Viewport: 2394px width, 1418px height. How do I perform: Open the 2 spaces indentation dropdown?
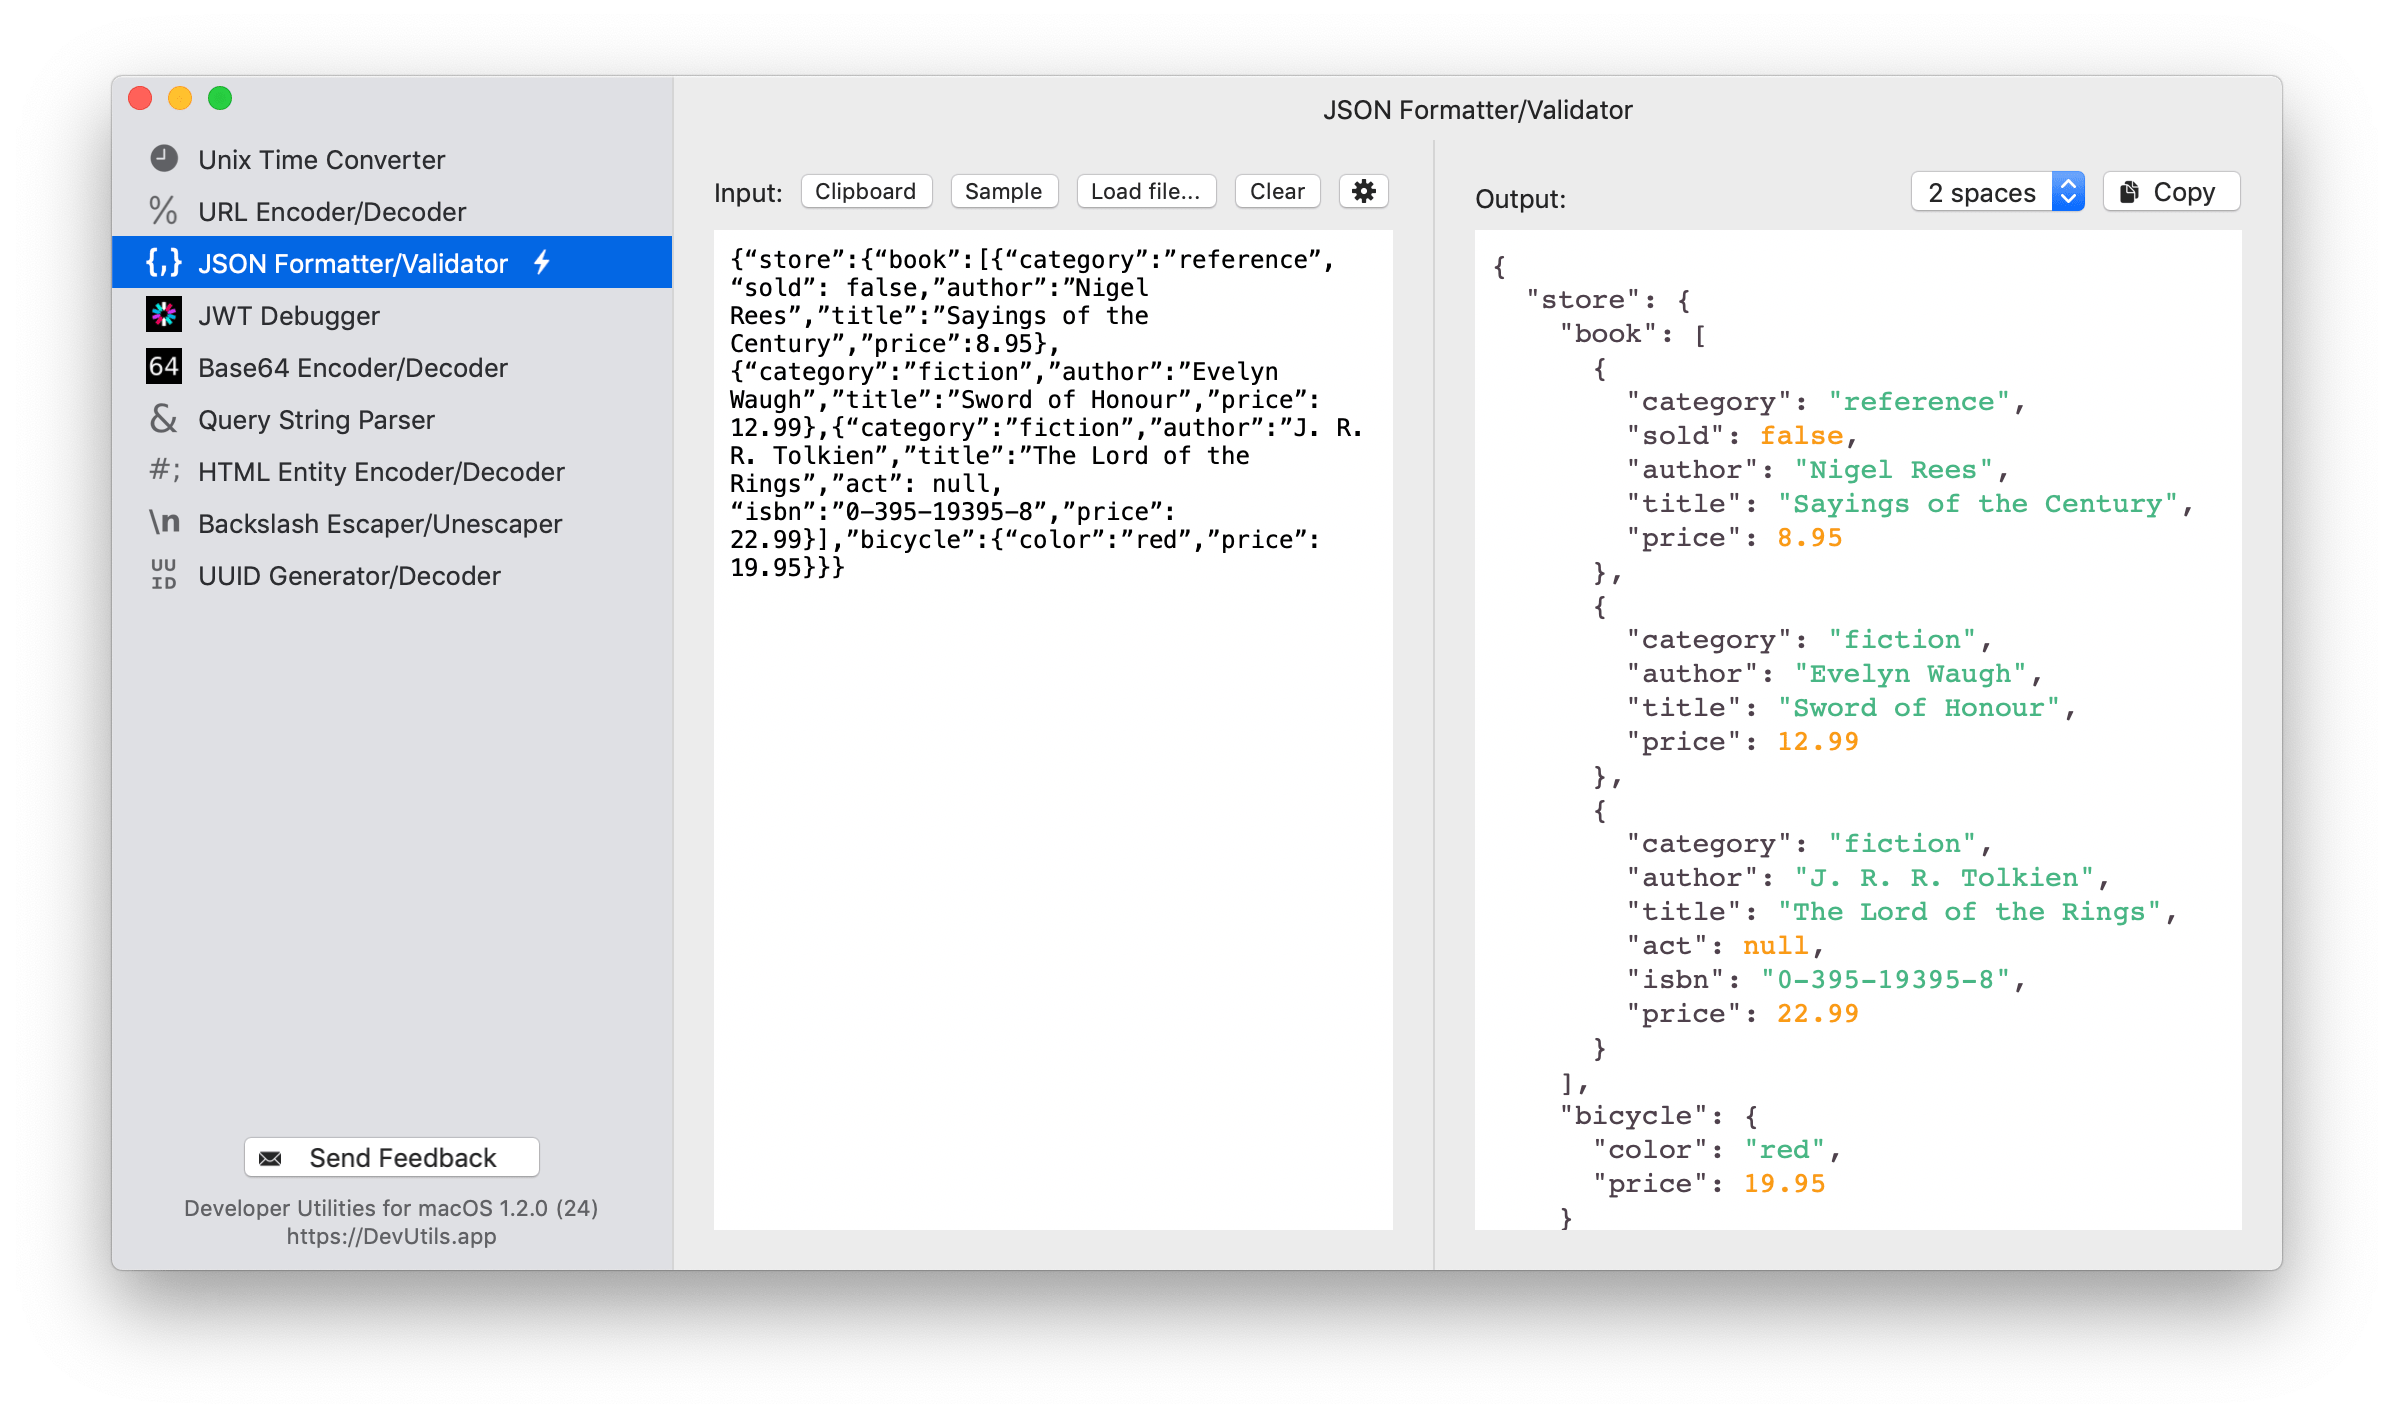click(1997, 192)
